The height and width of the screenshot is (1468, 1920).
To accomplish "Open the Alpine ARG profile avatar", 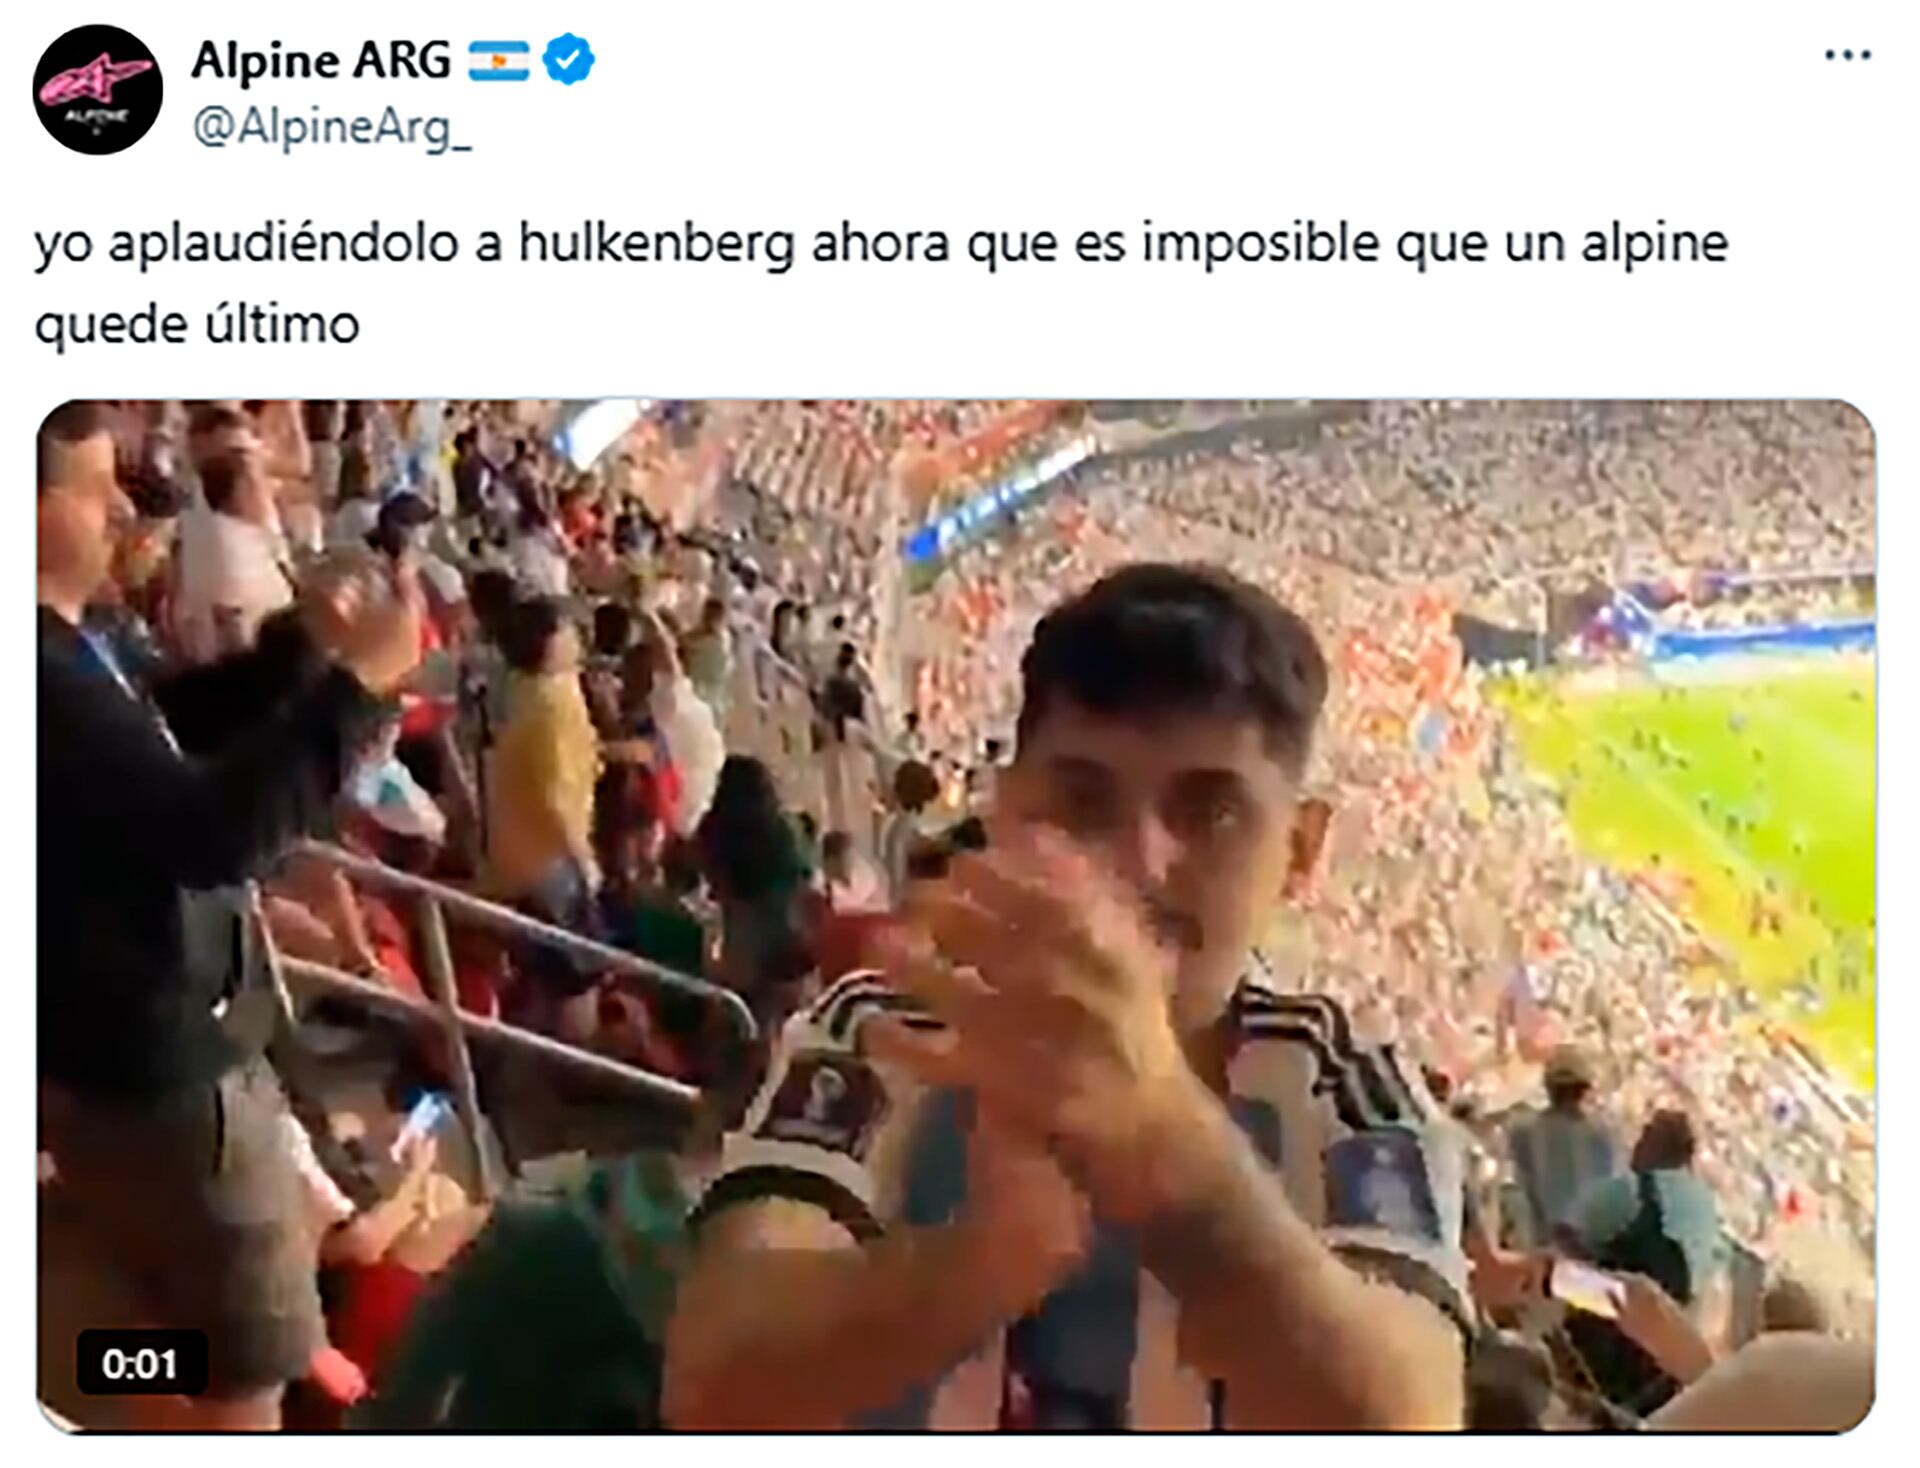I will [x=98, y=90].
